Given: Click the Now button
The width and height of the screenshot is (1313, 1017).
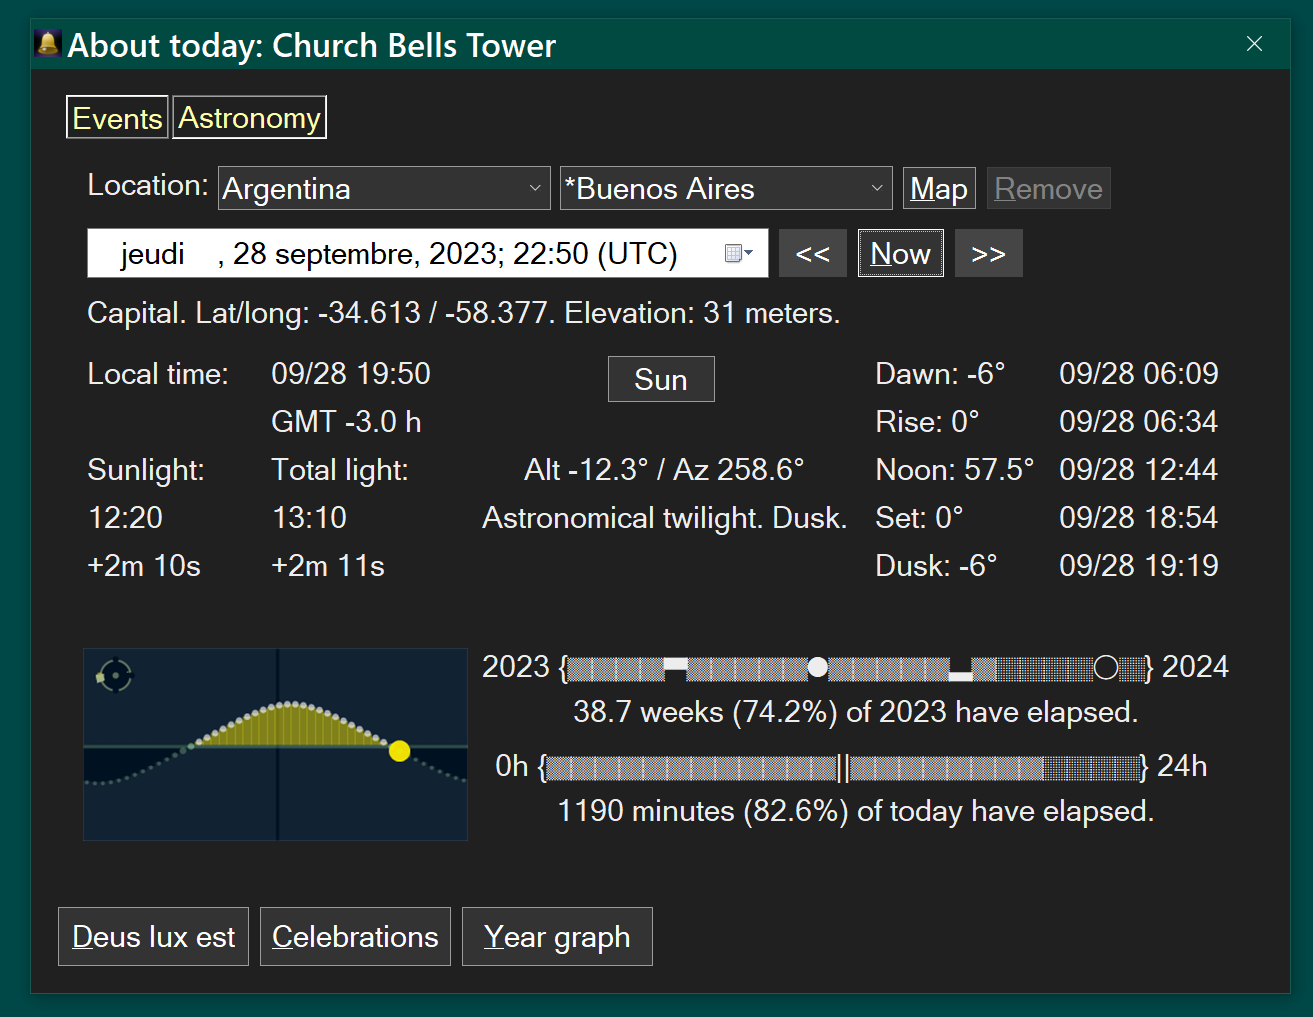Looking at the screenshot, I should click(900, 254).
